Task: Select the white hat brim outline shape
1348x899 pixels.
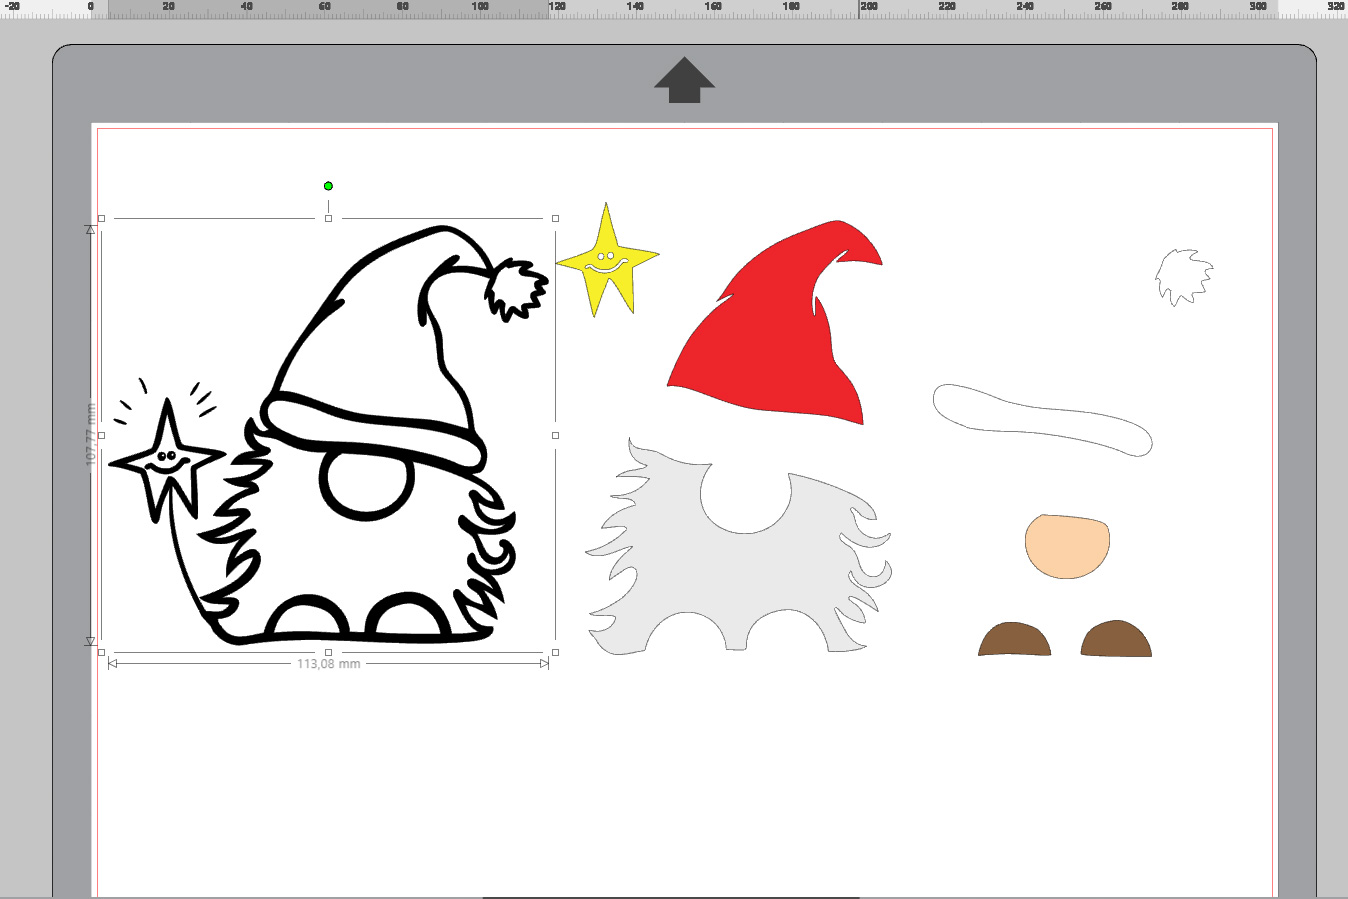Action: pyautogui.click(x=1042, y=420)
